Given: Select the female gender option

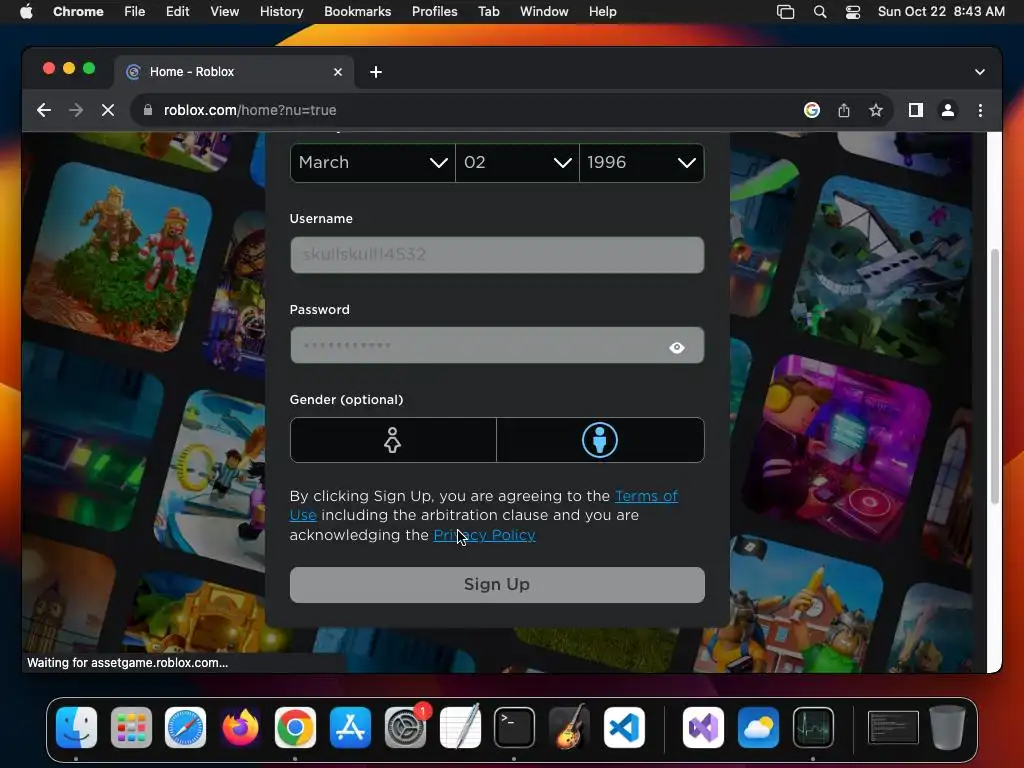Looking at the screenshot, I should (x=392, y=440).
